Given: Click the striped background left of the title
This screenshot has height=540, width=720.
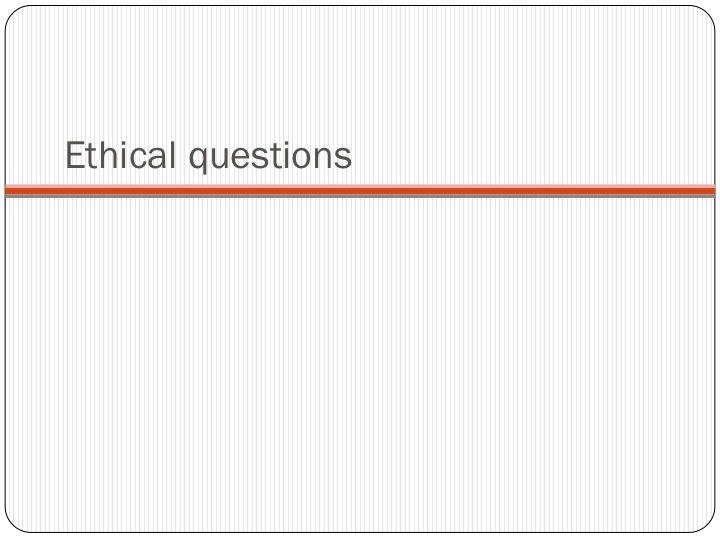Looking at the screenshot, I should [x=35, y=156].
